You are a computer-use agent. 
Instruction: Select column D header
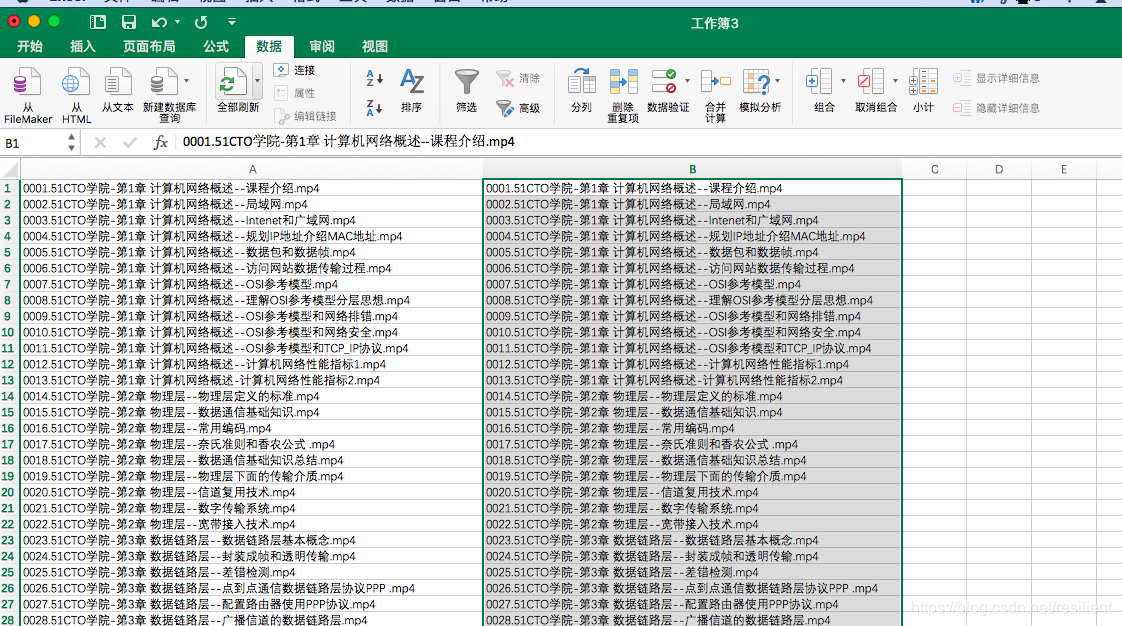[x=998, y=170]
